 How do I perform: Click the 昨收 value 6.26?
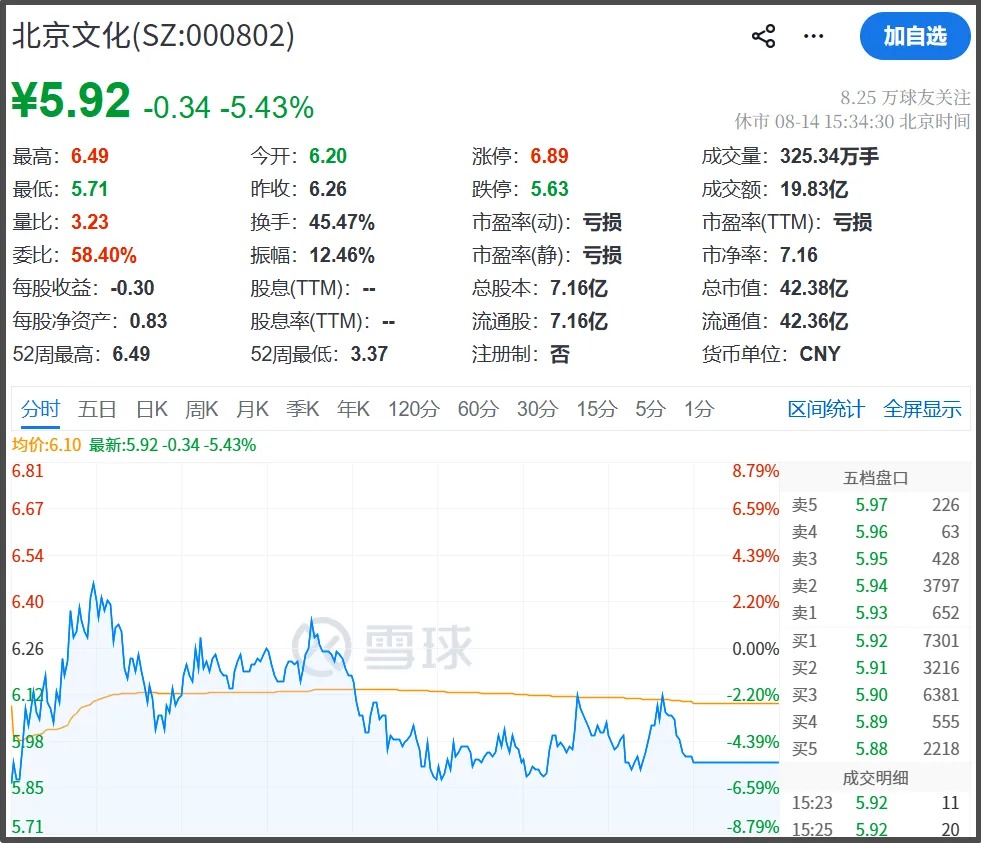click(328, 189)
